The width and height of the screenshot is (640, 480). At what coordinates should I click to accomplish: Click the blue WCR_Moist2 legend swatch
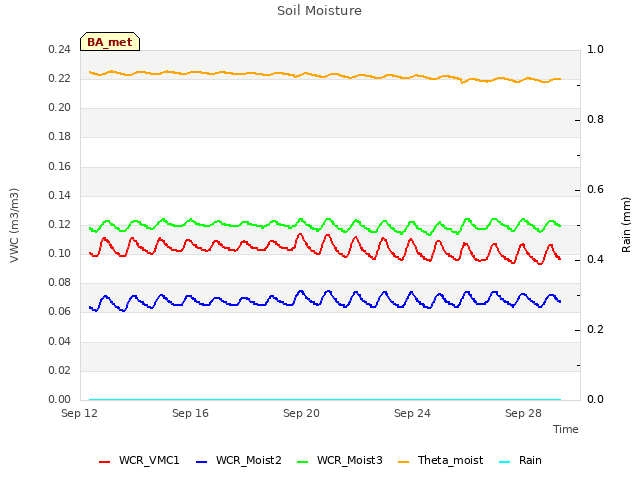[x=202, y=462]
